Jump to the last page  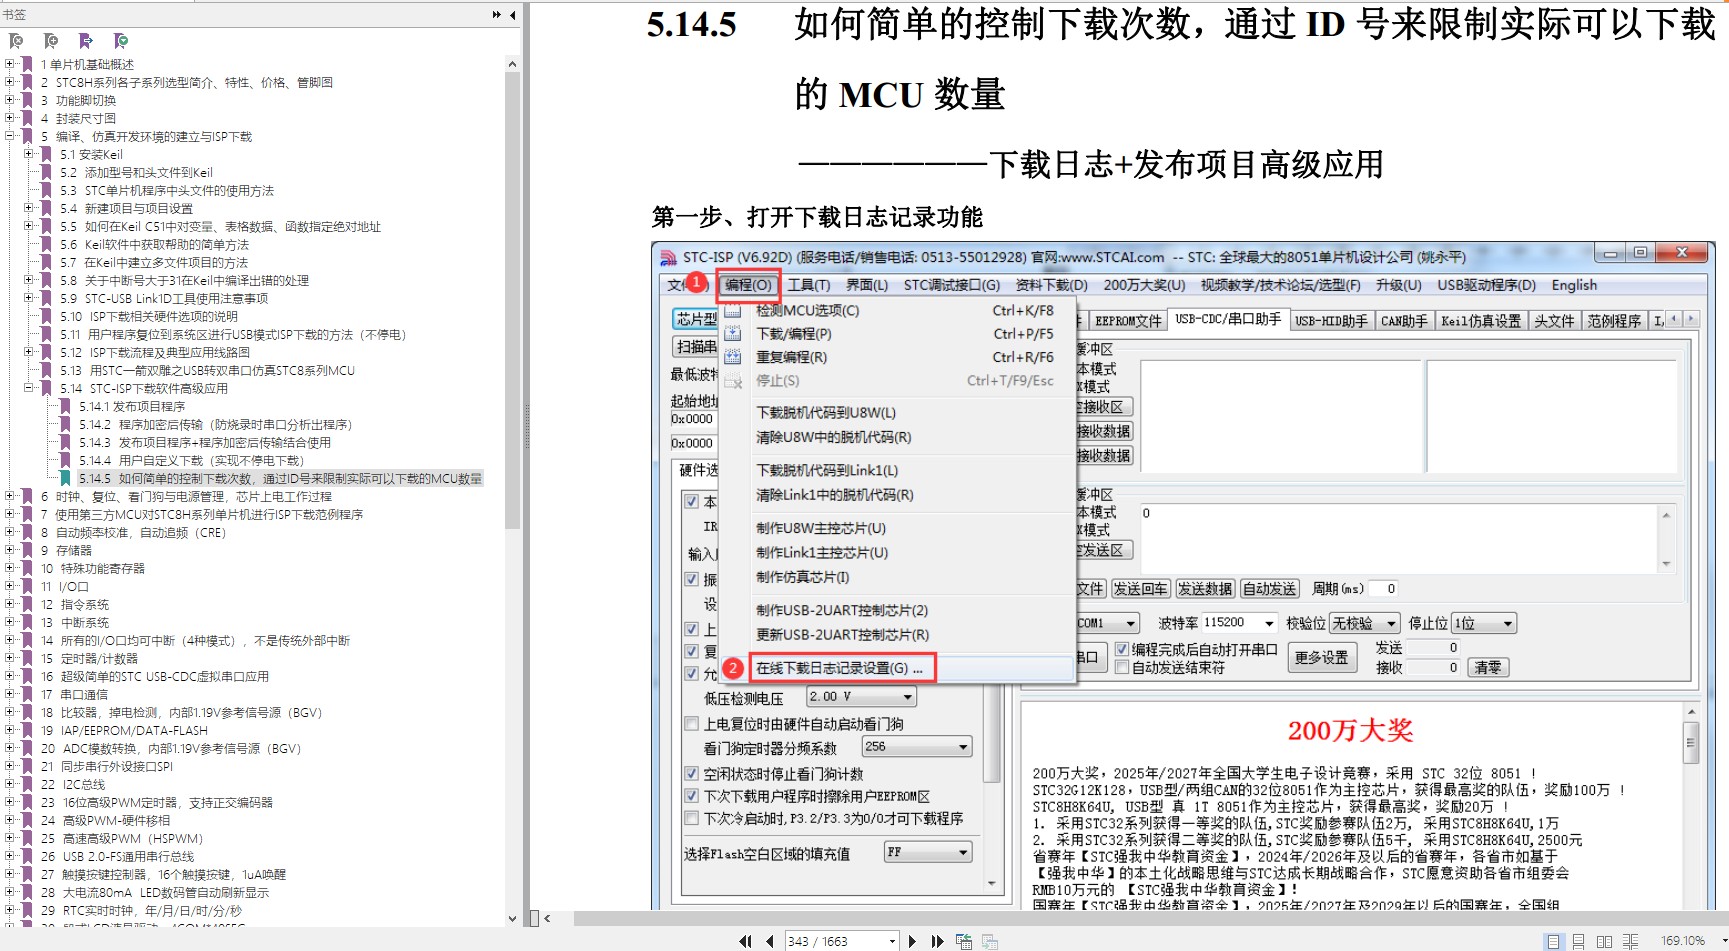click(x=937, y=941)
